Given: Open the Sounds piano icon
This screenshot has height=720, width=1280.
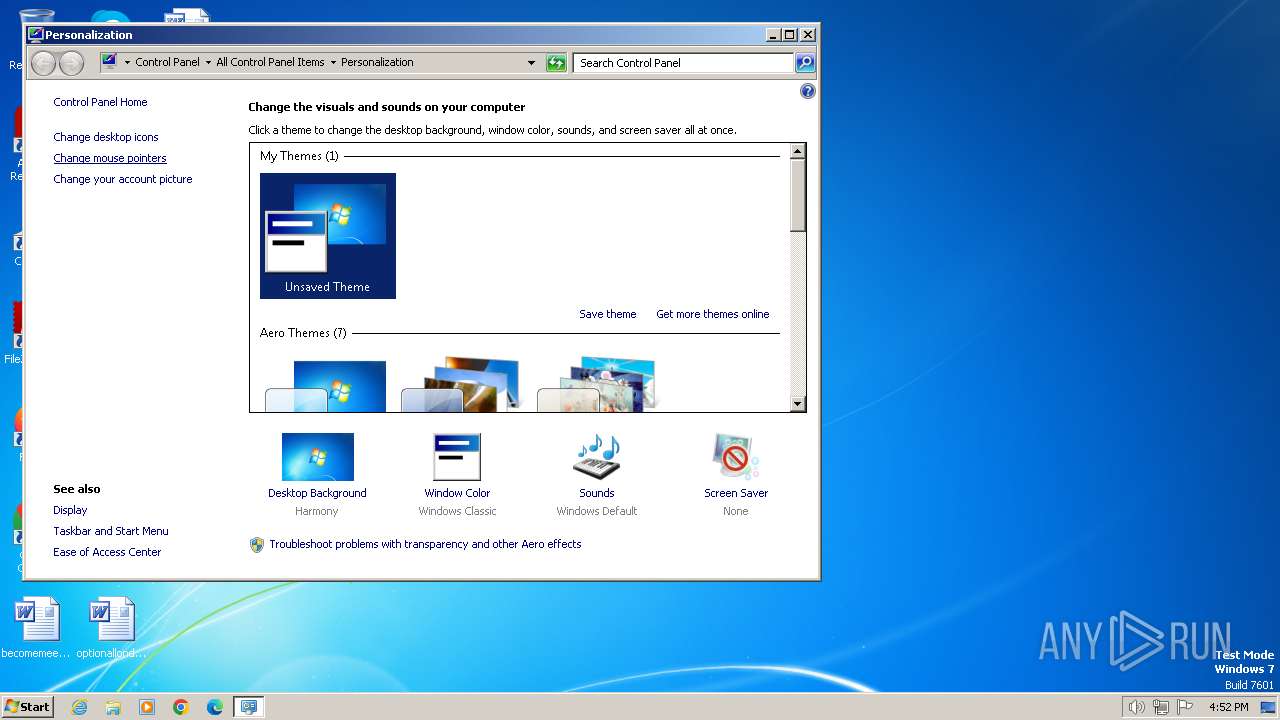Looking at the screenshot, I should 597,457.
